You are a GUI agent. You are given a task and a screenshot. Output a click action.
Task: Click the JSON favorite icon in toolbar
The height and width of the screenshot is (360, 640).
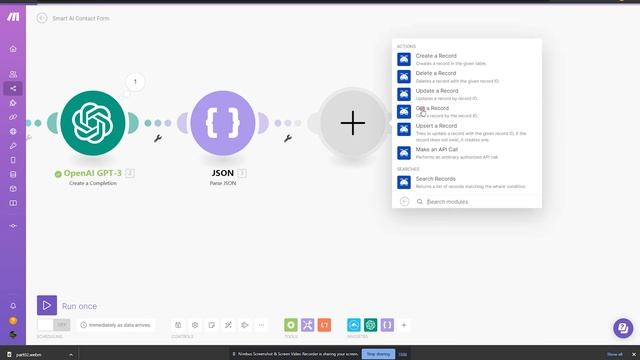click(387, 325)
